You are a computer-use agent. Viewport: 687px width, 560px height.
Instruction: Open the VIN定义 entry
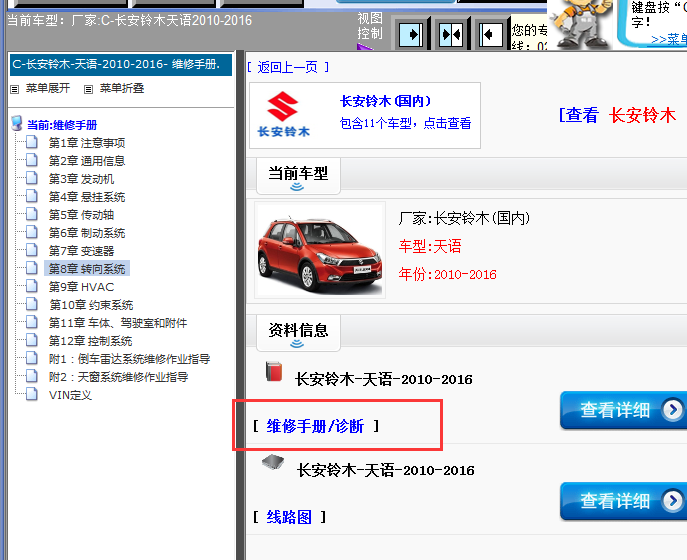[70, 395]
